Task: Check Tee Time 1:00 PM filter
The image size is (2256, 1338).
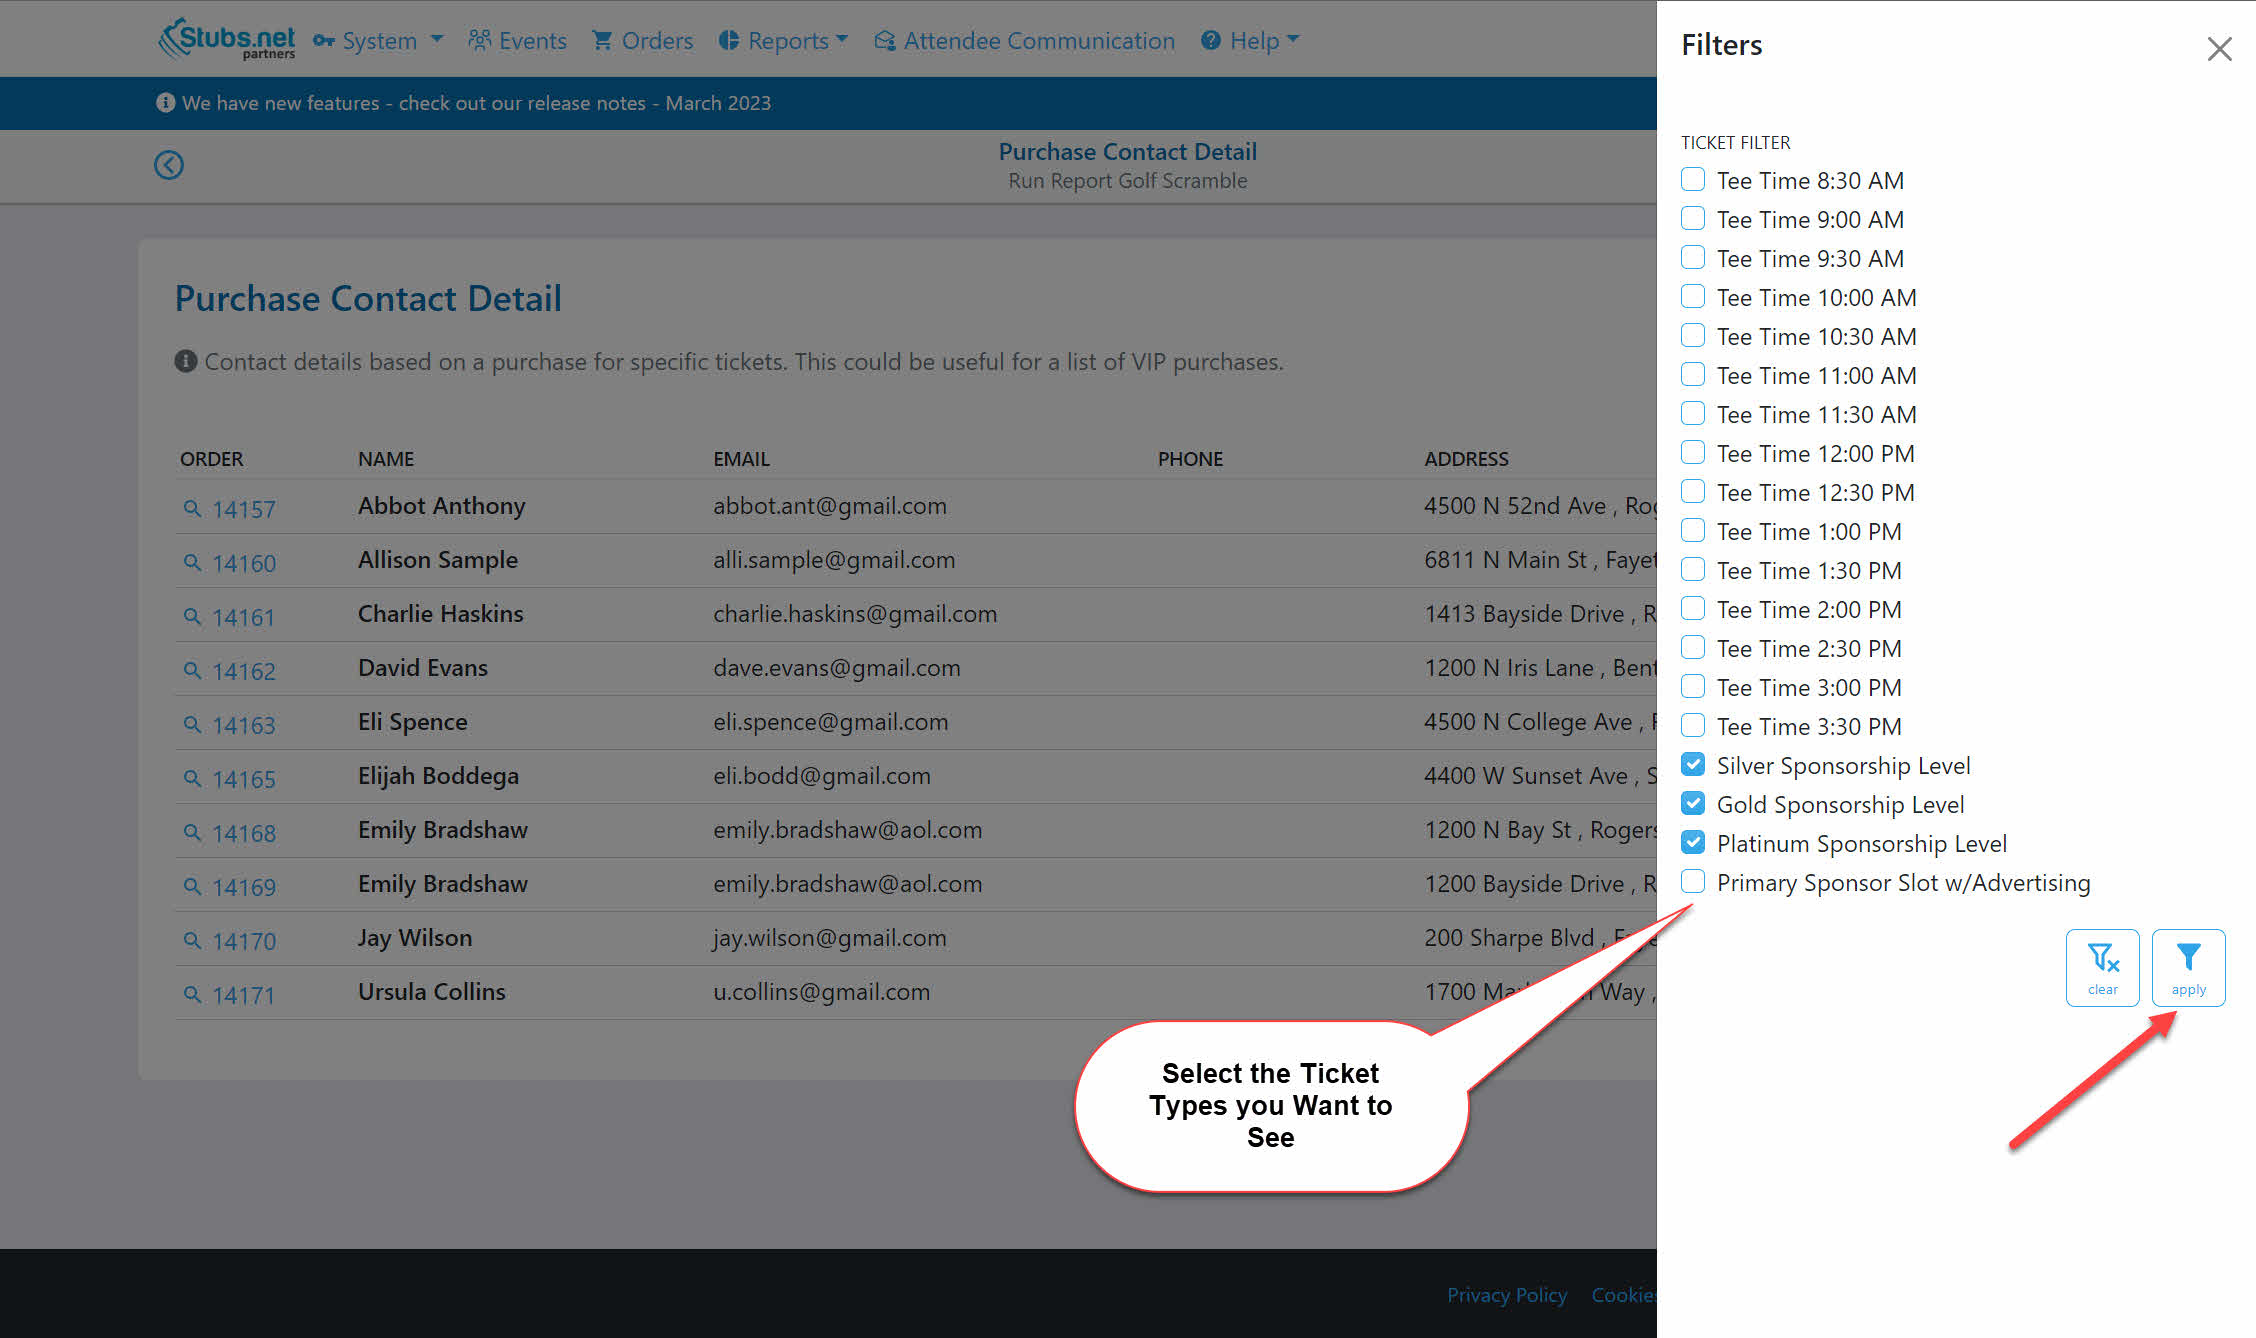Action: (x=1692, y=530)
